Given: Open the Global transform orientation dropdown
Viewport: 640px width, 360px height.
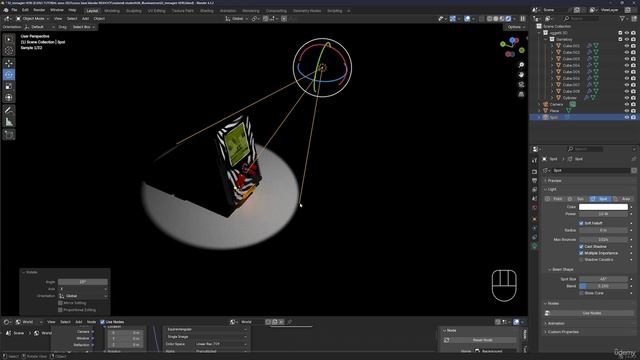Looking at the screenshot, I should pyautogui.click(x=237, y=19).
